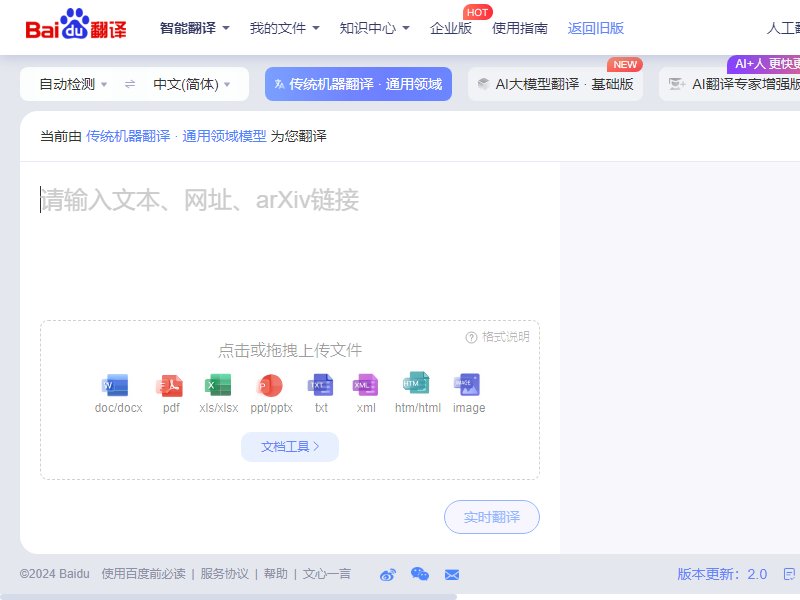Select the image file icon
This screenshot has height=600, width=800.
point(467,386)
